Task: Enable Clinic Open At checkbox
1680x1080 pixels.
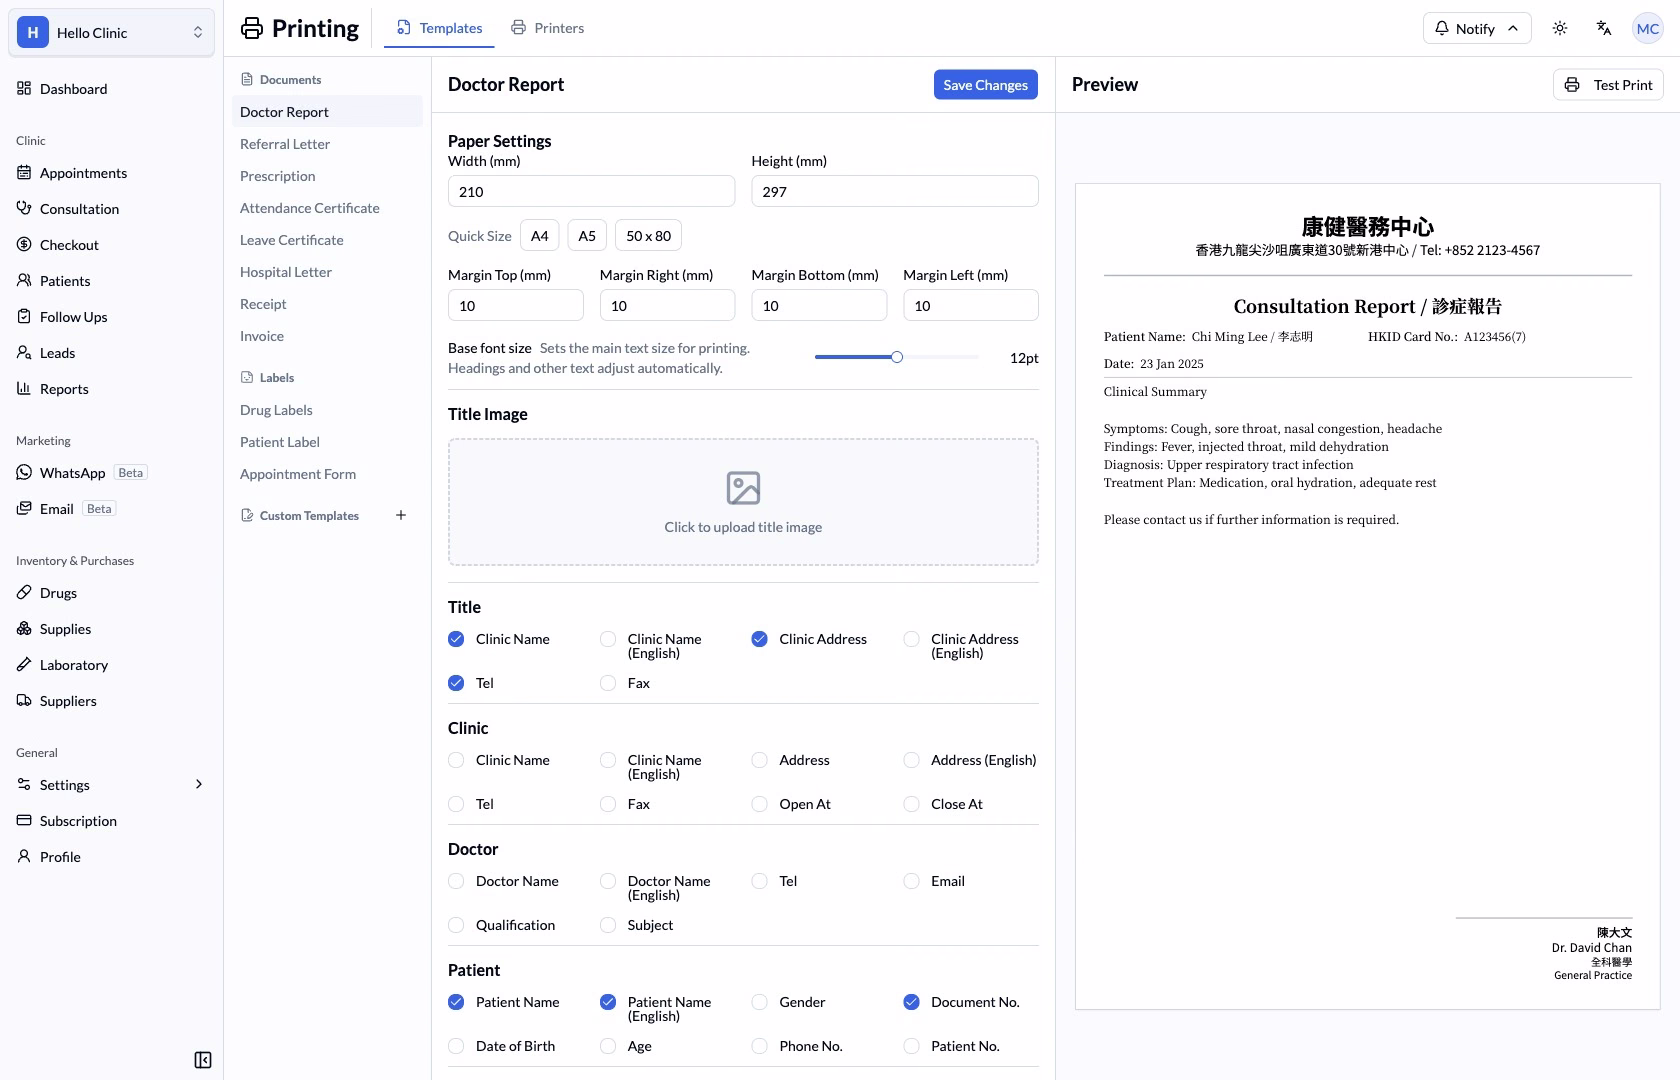Action: (x=759, y=804)
